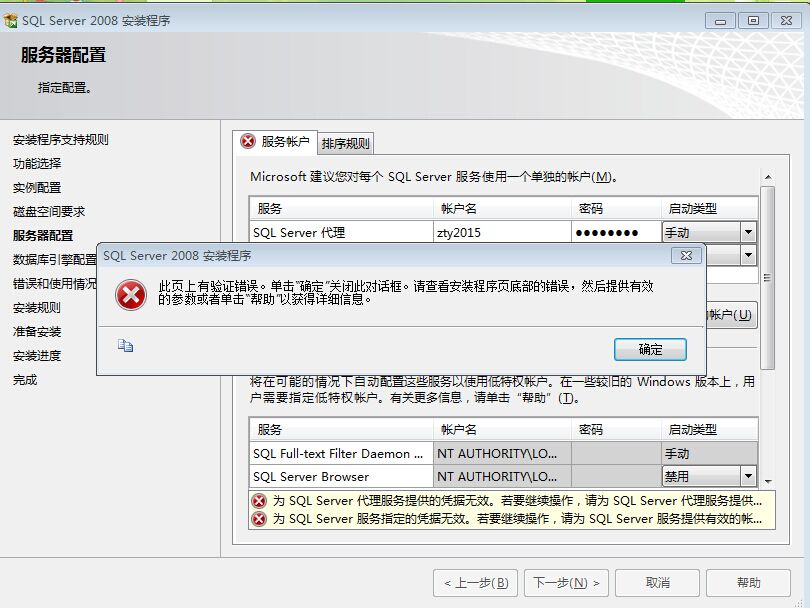
Task: Maximize the SQL Server 2008 setup window
Action: (753, 21)
